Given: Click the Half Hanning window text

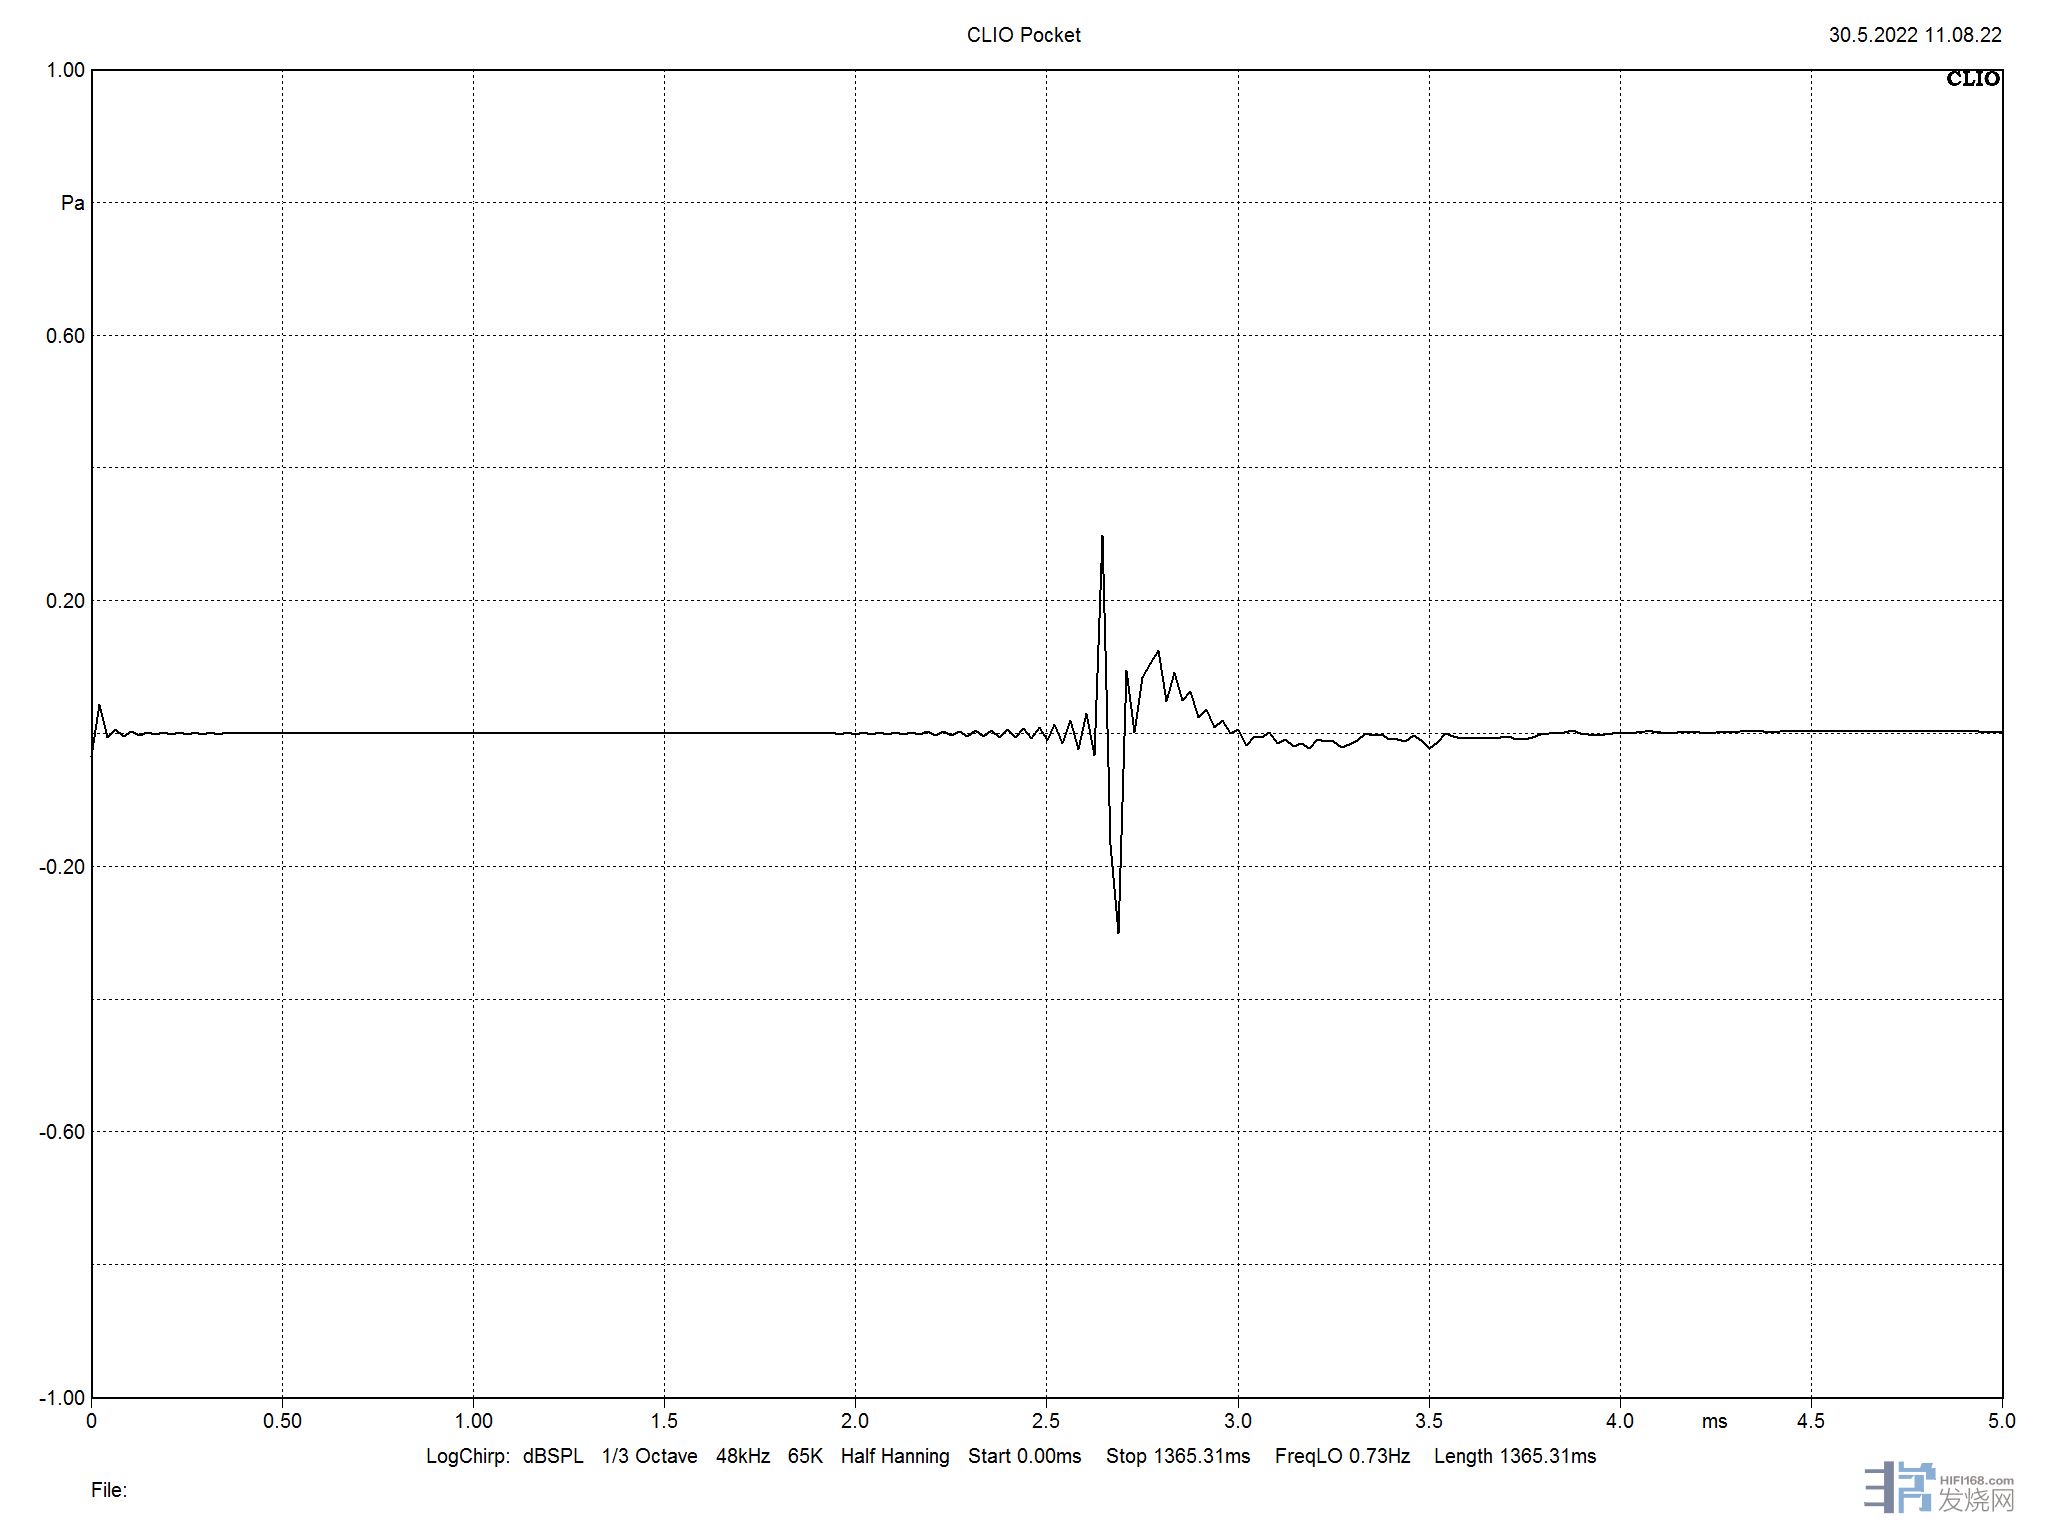Looking at the screenshot, I should point(894,1456).
